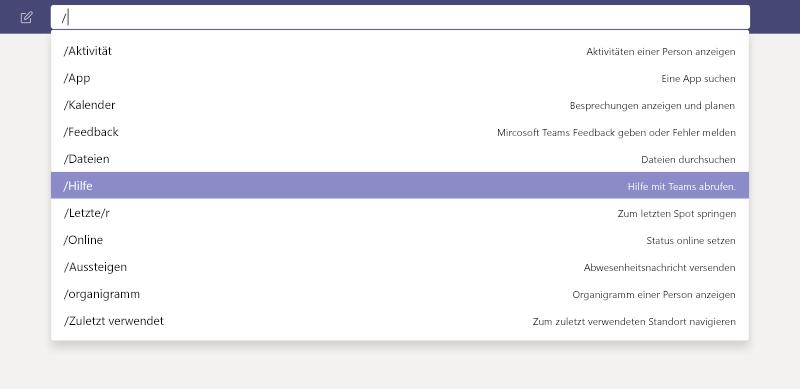Choose the /Zuletzt verwendet command
This screenshot has width=800, height=389.
point(400,321)
